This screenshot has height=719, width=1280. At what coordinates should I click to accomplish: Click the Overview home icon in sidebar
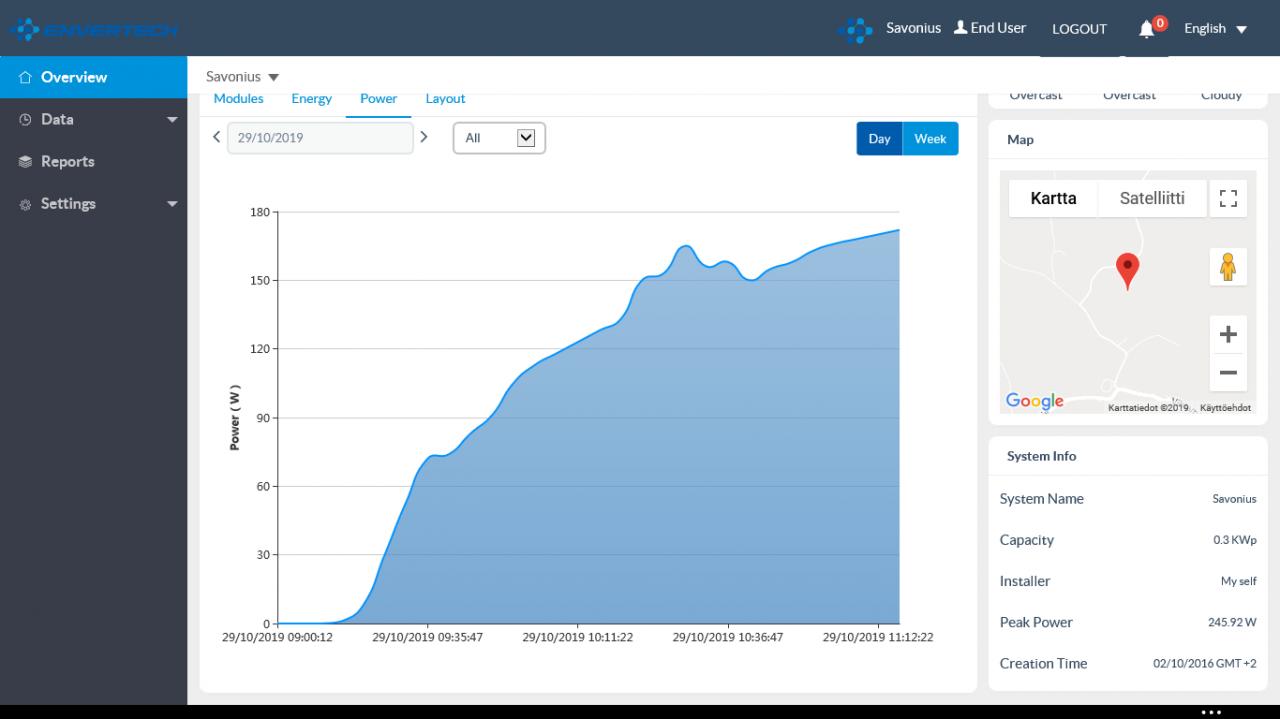pyautogui.click(x=26, y=77)
